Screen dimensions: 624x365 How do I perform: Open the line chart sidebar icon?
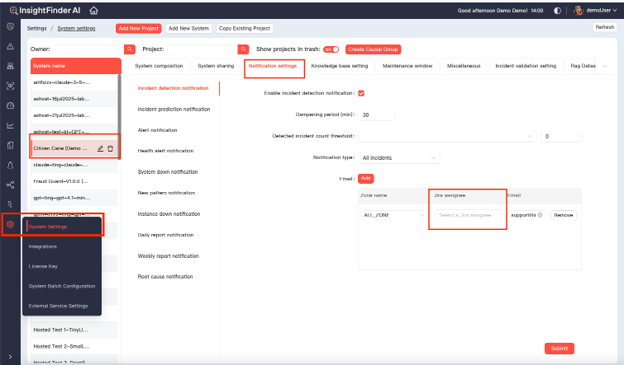[x=10, y=126]
